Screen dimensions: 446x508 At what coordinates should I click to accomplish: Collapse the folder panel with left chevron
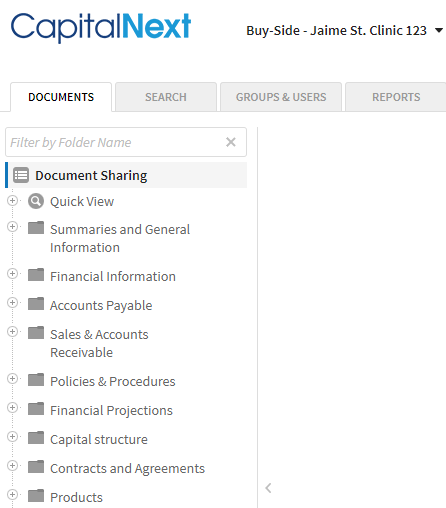pos(268,488)
